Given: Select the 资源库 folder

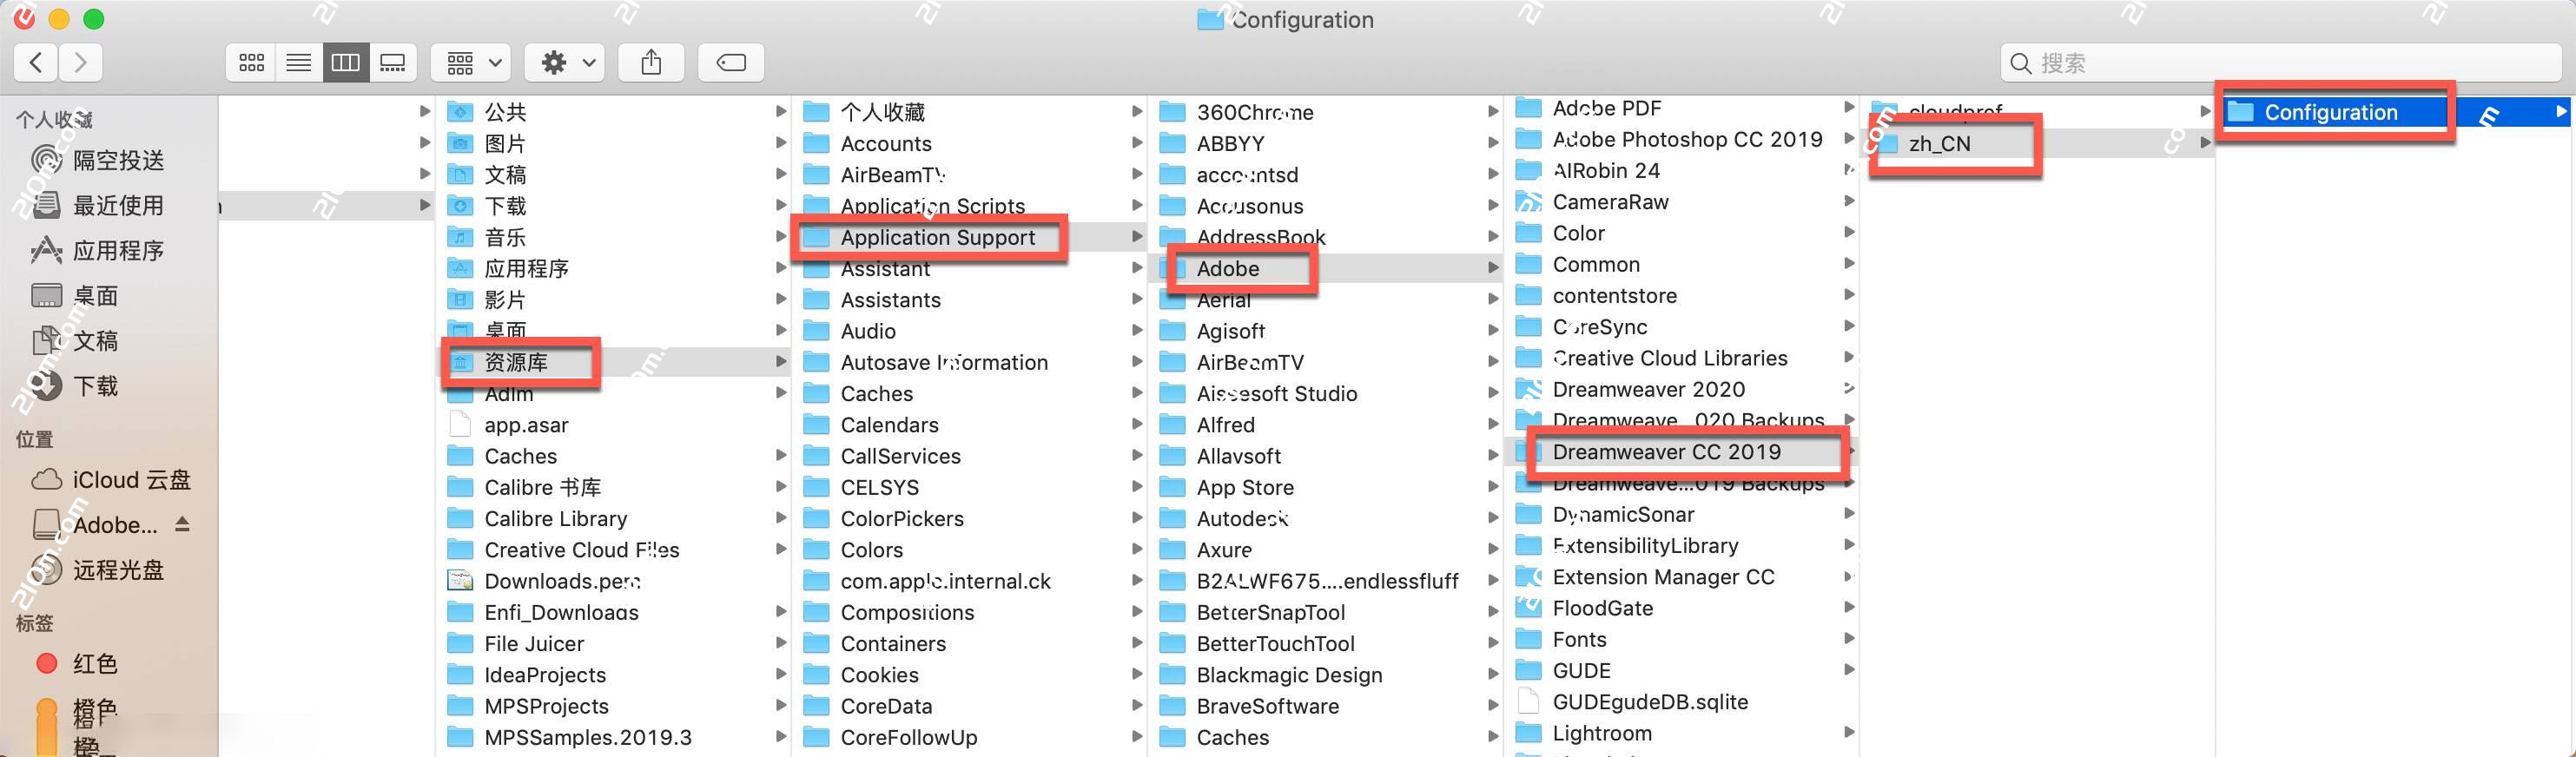Looking at the screenshot, I should pyautogui.click(x=612, y=362).
